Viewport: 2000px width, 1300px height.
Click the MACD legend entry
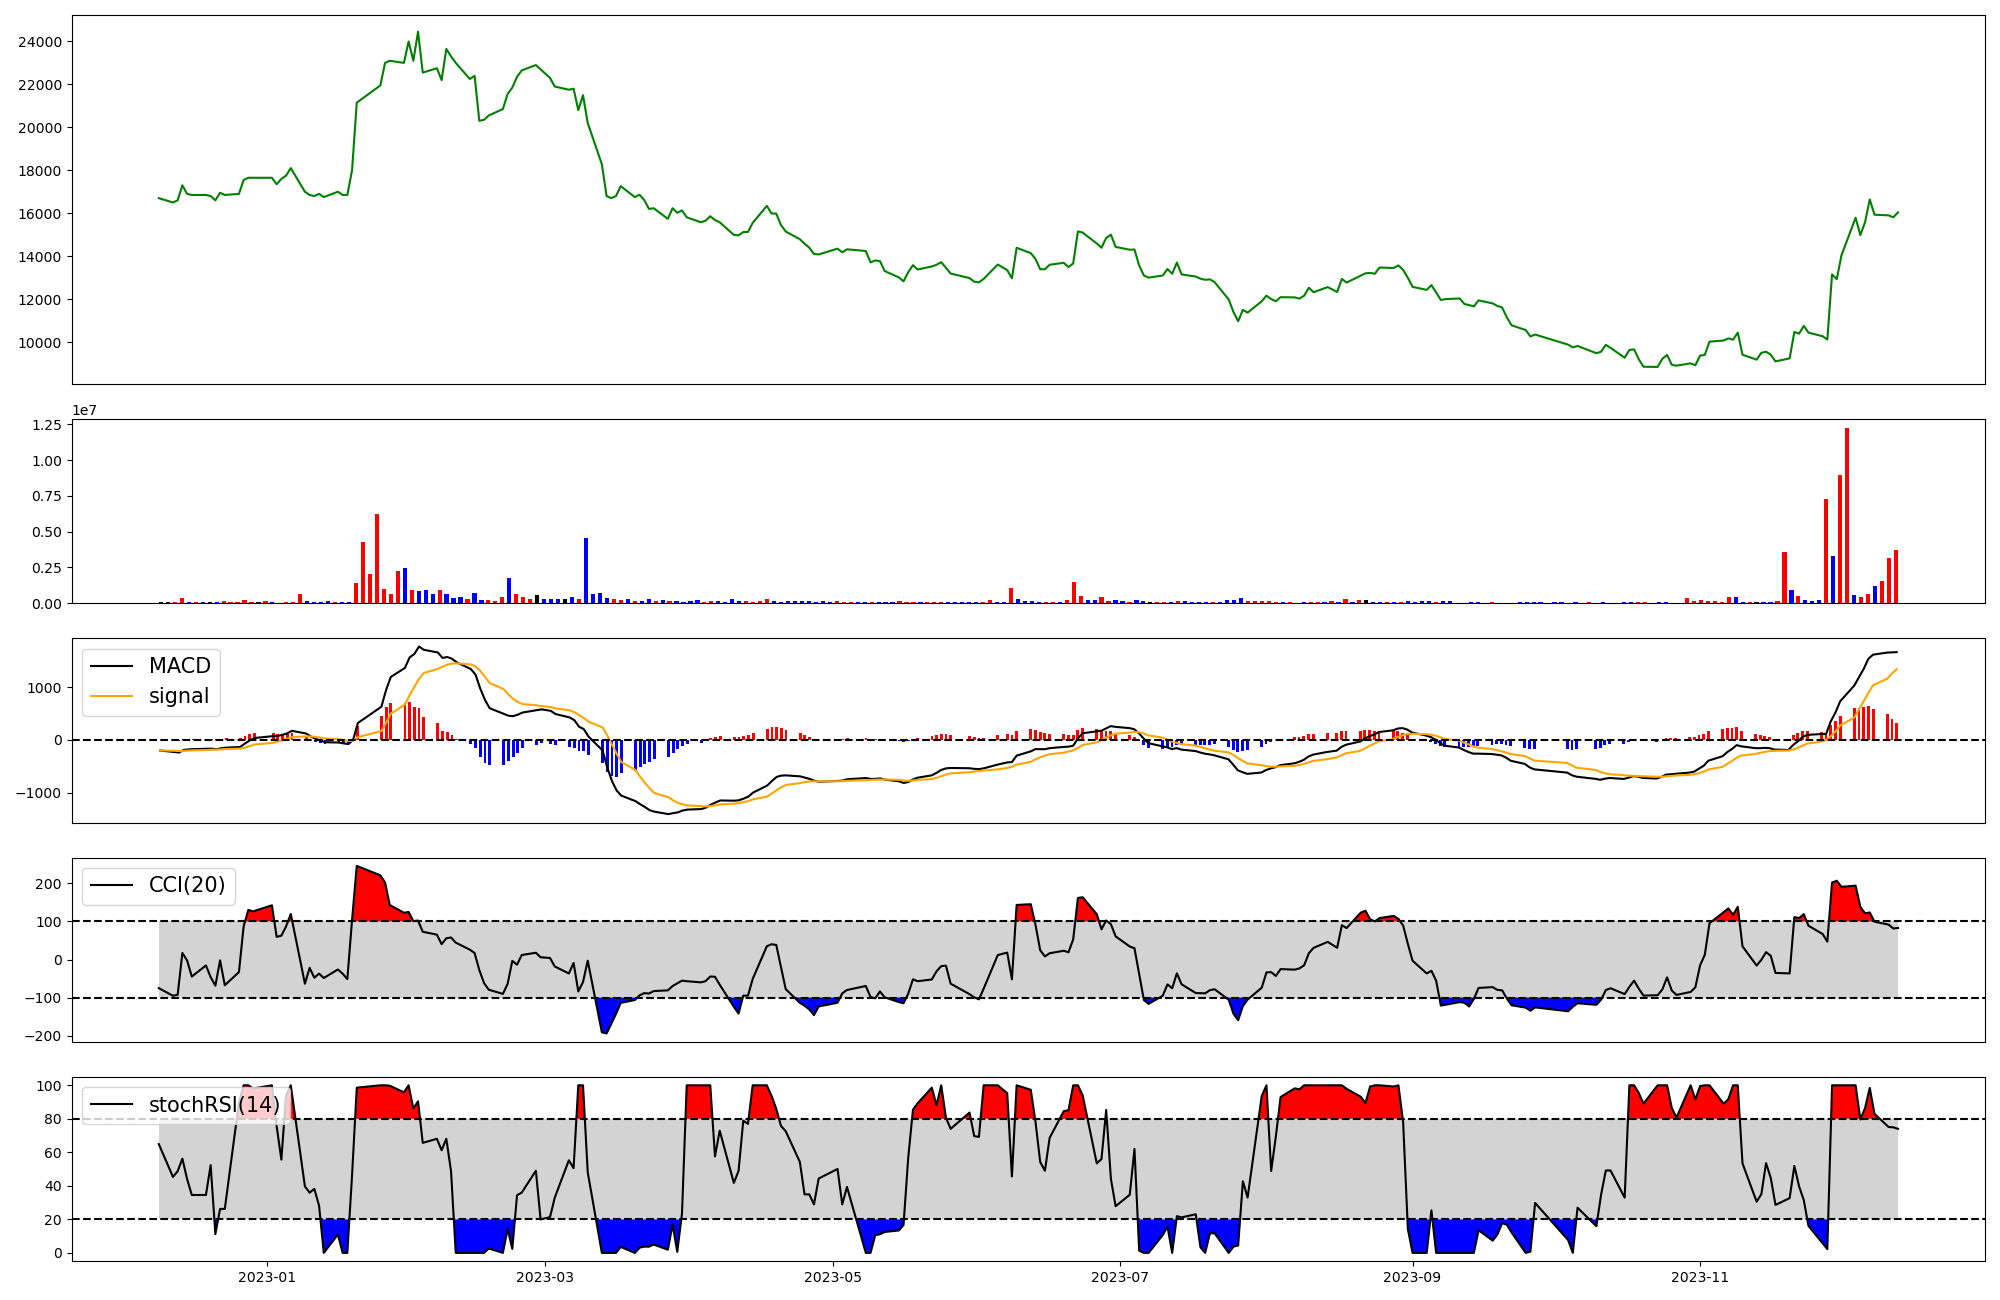pyautogui.click(x=179, y=666)
